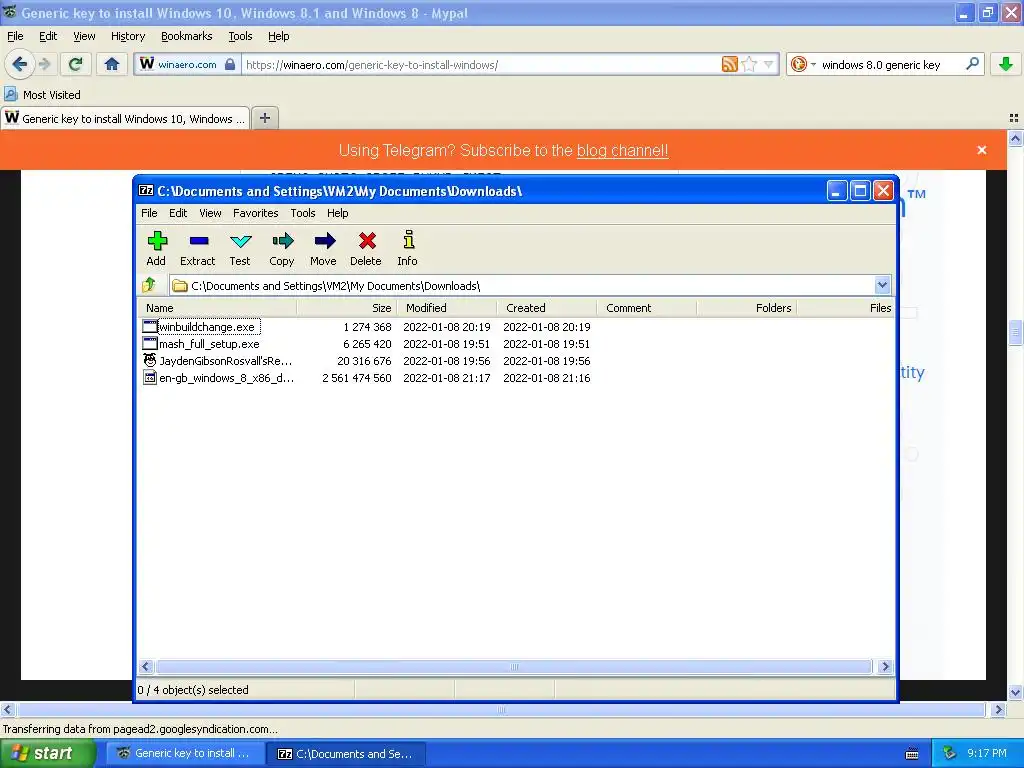This screenshot has width=1024, height=768.
Task: Open the 7-Zip View menu
Action: tap(210, 213)
